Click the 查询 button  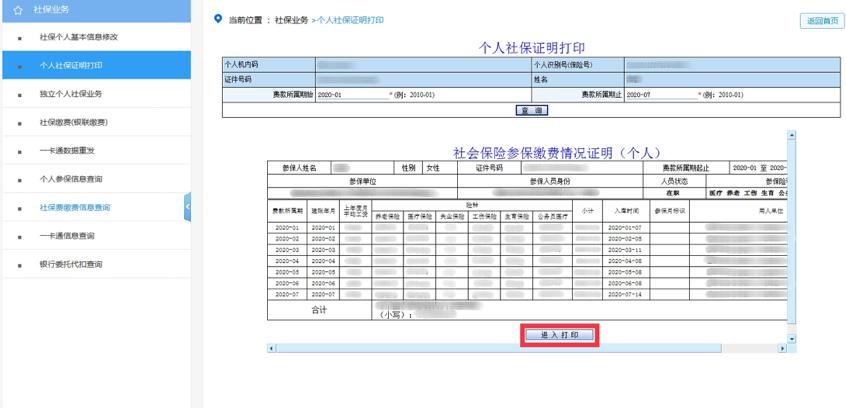point(531,110)
